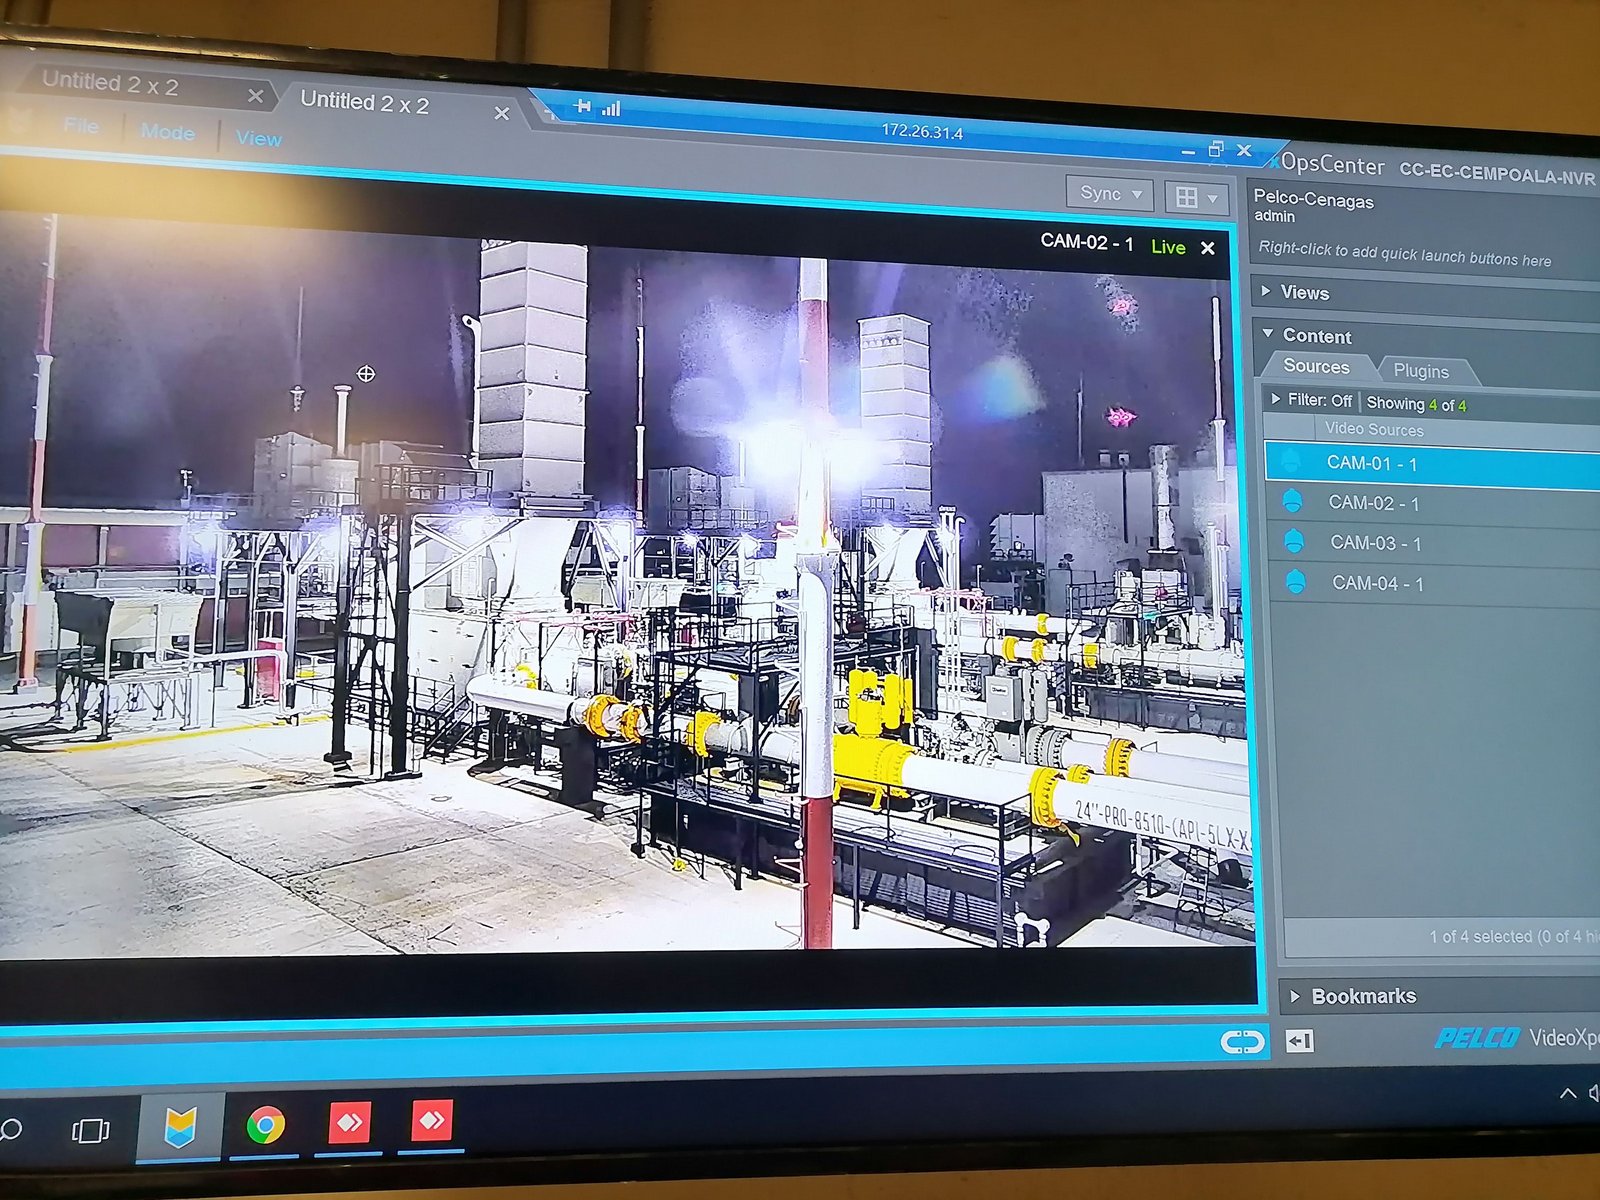Open Chrome from the taskbar
The height and width of the screenshot is (1200, 1600).
(x=265, y=1126)
